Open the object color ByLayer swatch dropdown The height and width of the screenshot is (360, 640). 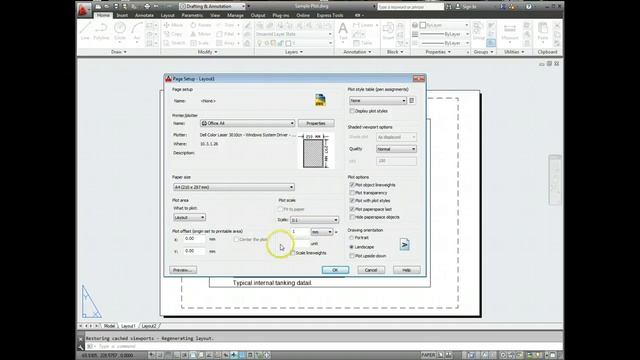pos(444,25)
